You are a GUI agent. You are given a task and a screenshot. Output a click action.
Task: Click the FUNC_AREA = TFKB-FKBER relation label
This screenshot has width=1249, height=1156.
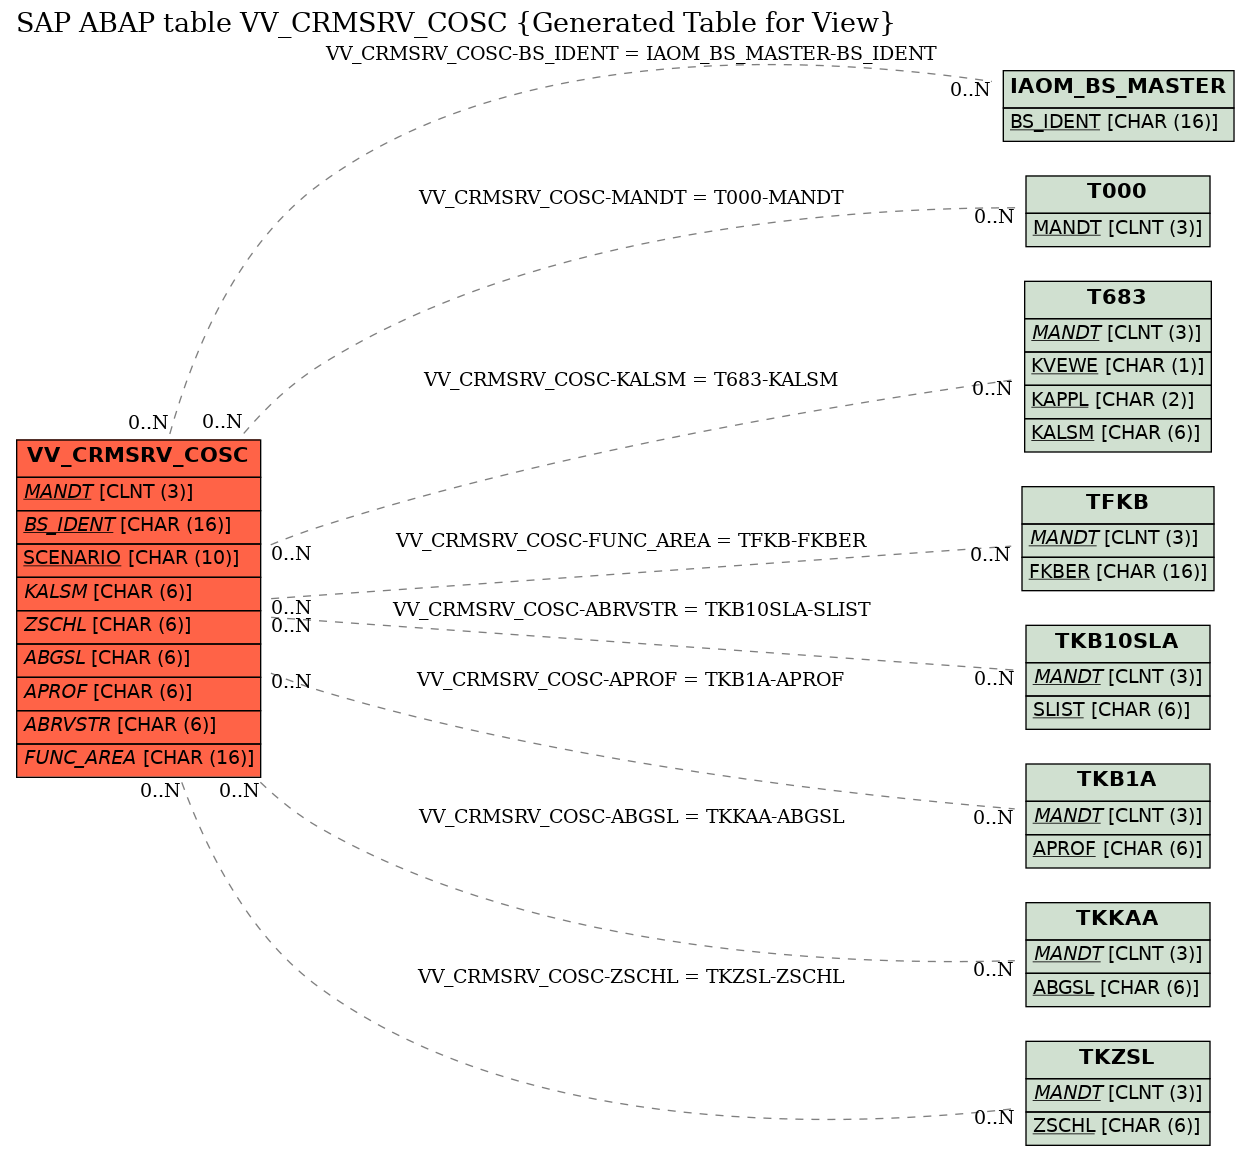(x=631, y=541)
